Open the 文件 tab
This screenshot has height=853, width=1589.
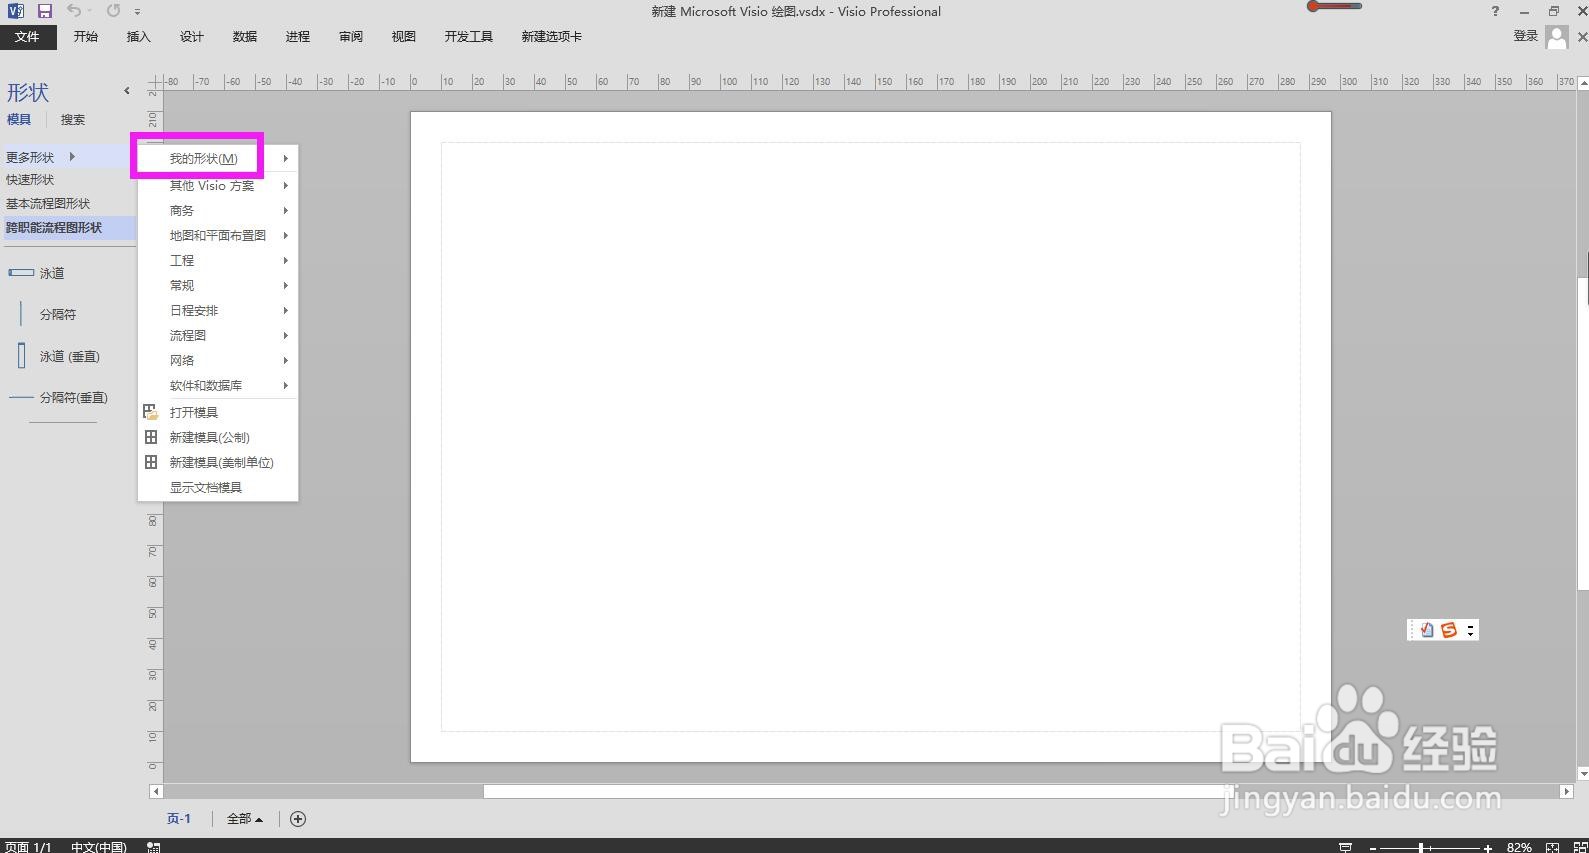point(27,37)
